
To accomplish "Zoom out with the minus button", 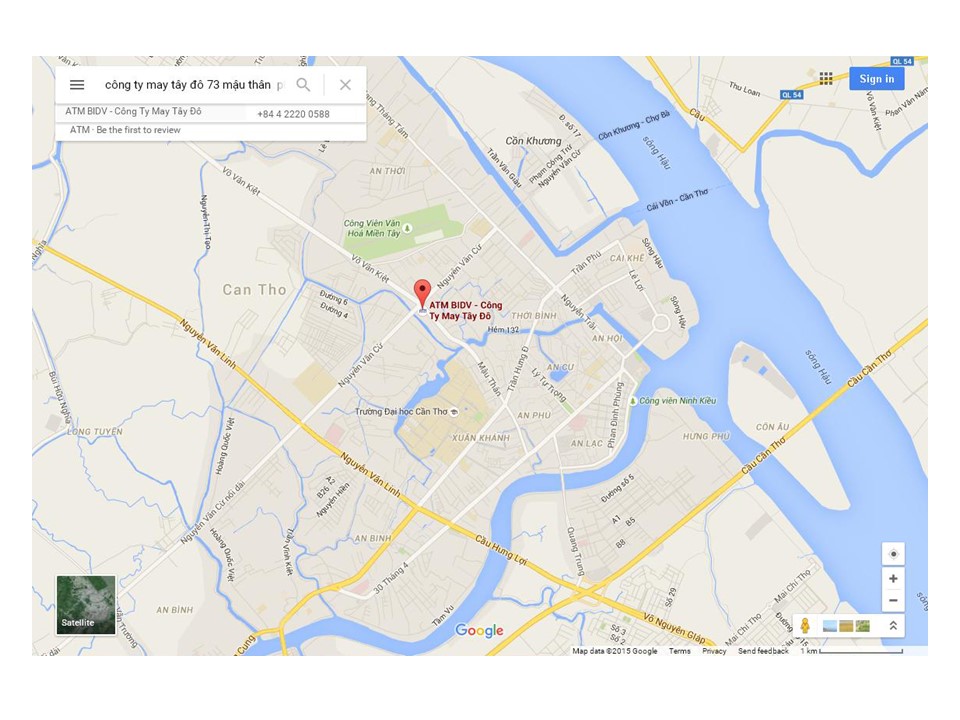I will click(x=893, y=601).
